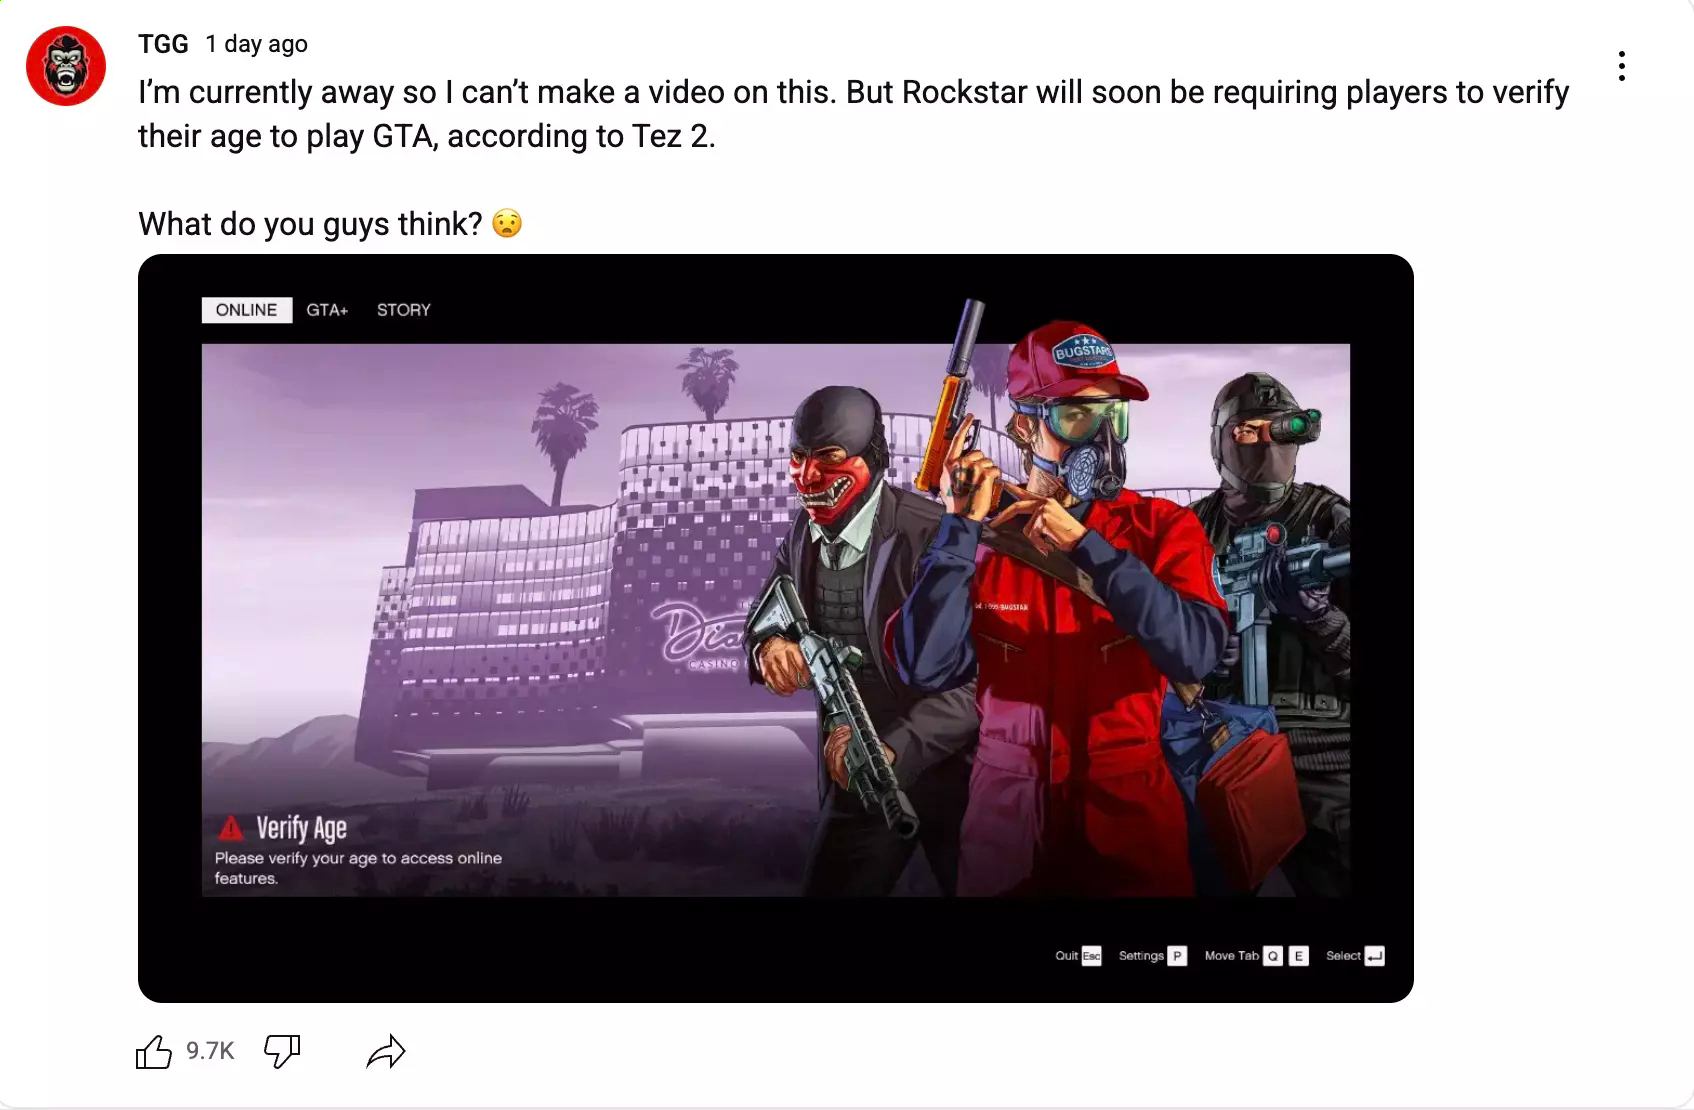Select the STORY tab in image
This screenshot has width=1694, height=1110.
tap(404, 310)
